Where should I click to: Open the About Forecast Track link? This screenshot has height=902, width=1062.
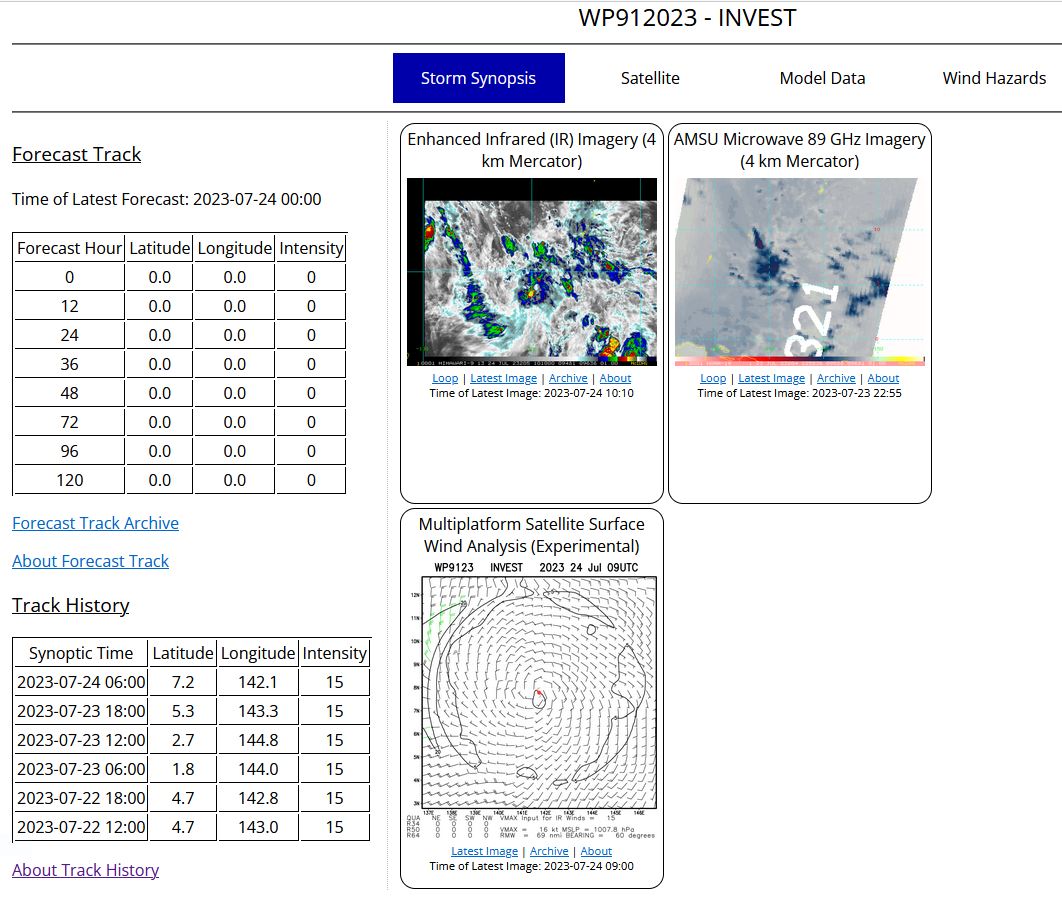pyautogui.click(x=90, y=561)
